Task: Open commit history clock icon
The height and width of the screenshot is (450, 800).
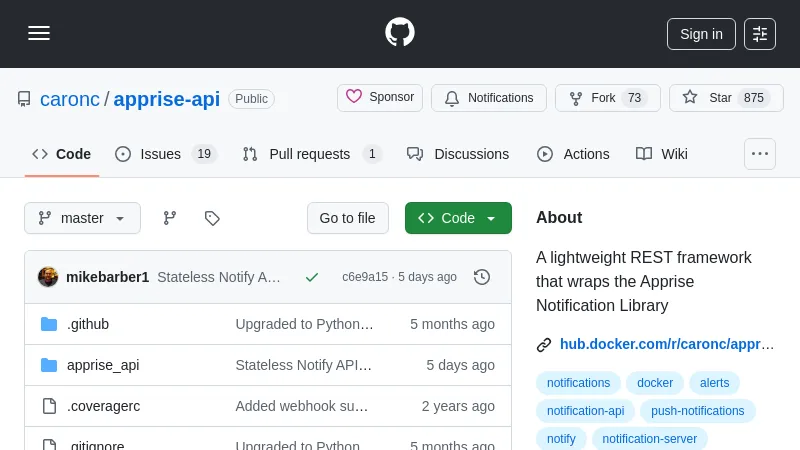Action: point(482,277)
